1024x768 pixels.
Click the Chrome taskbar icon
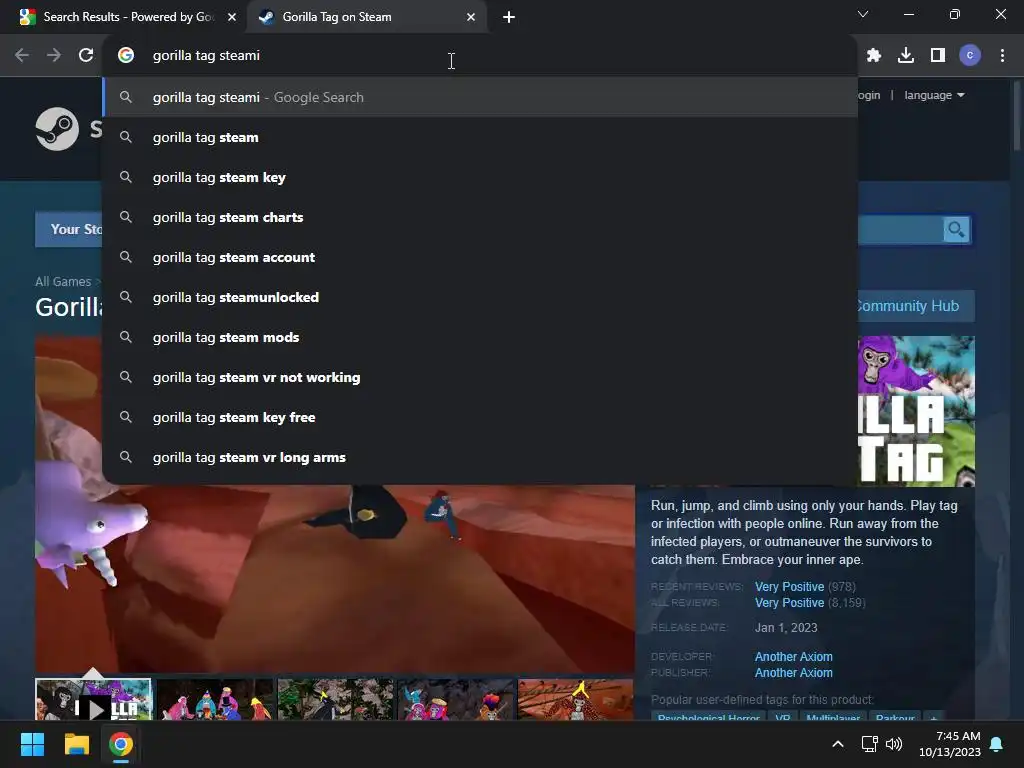tap(121, 744)
